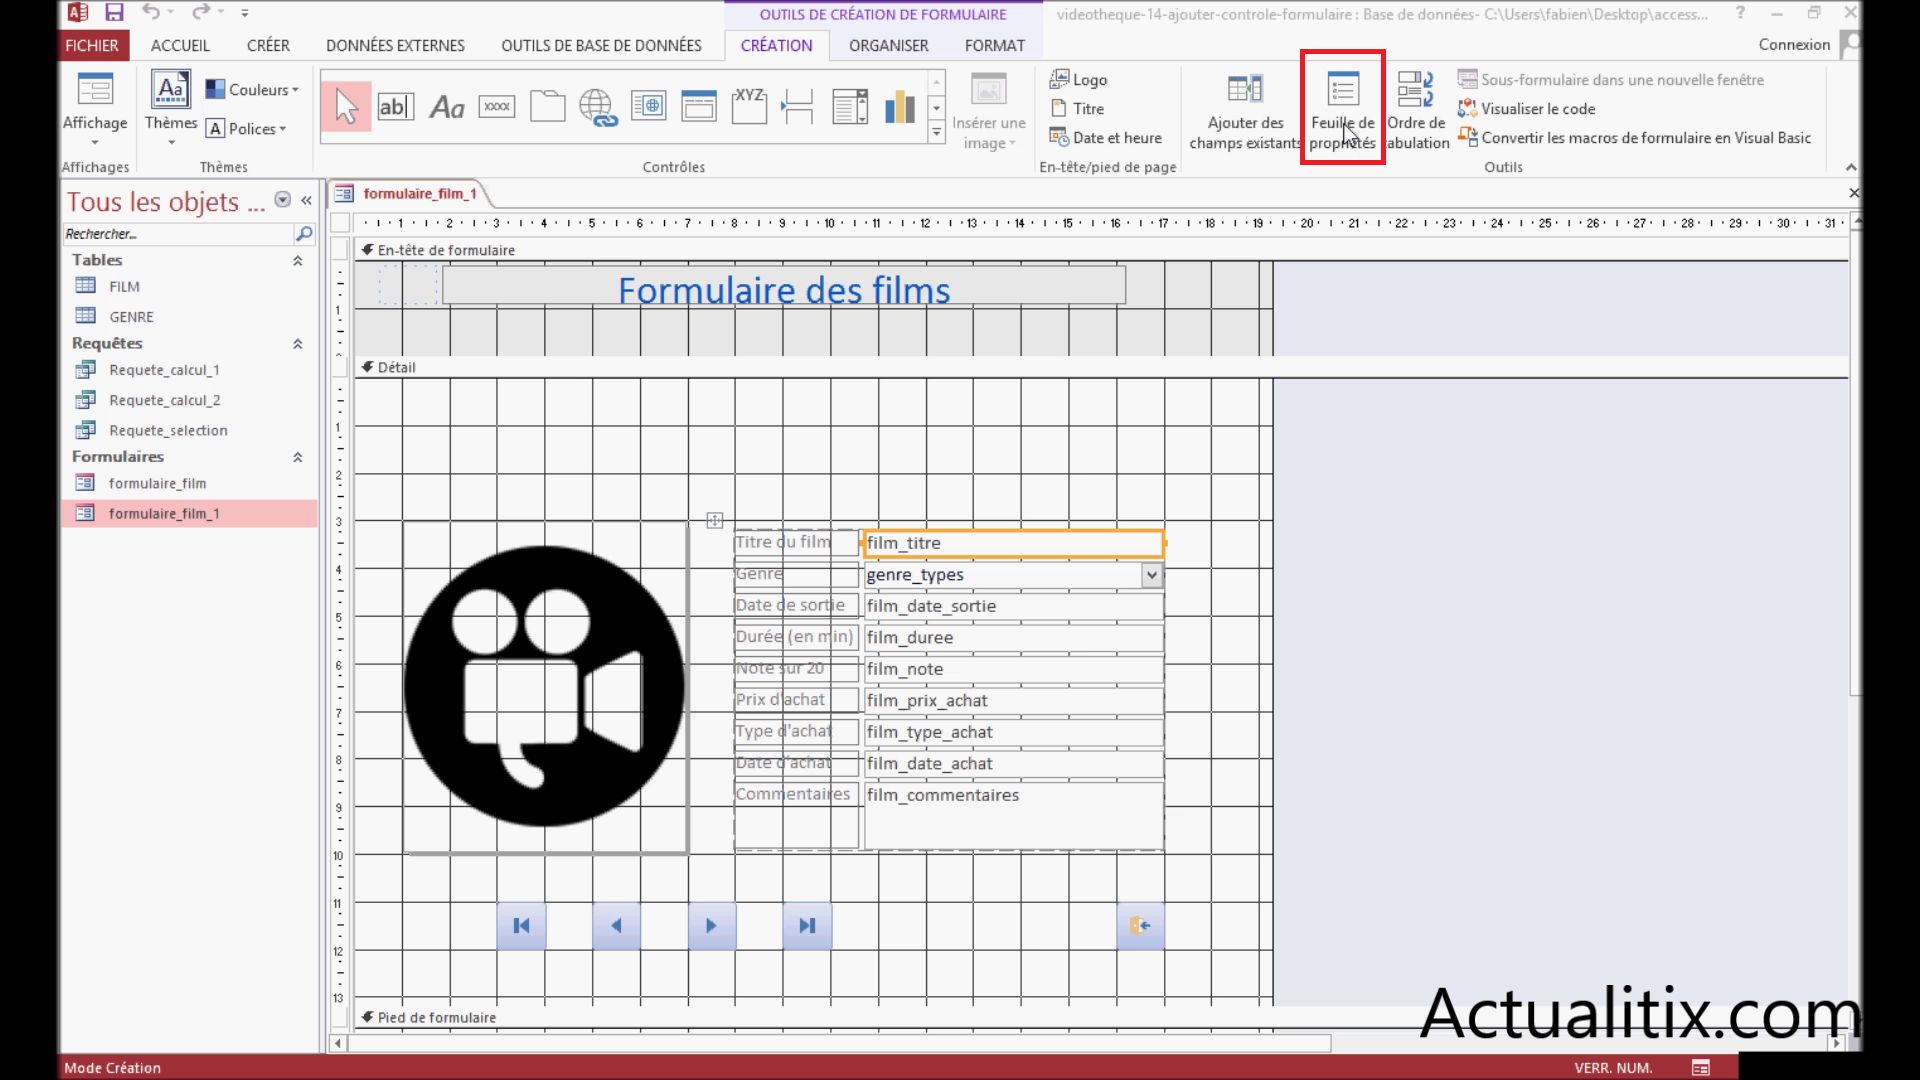Pick the Label (Aa) control
1920x1080 pixels.
click(x=447, y=106)
